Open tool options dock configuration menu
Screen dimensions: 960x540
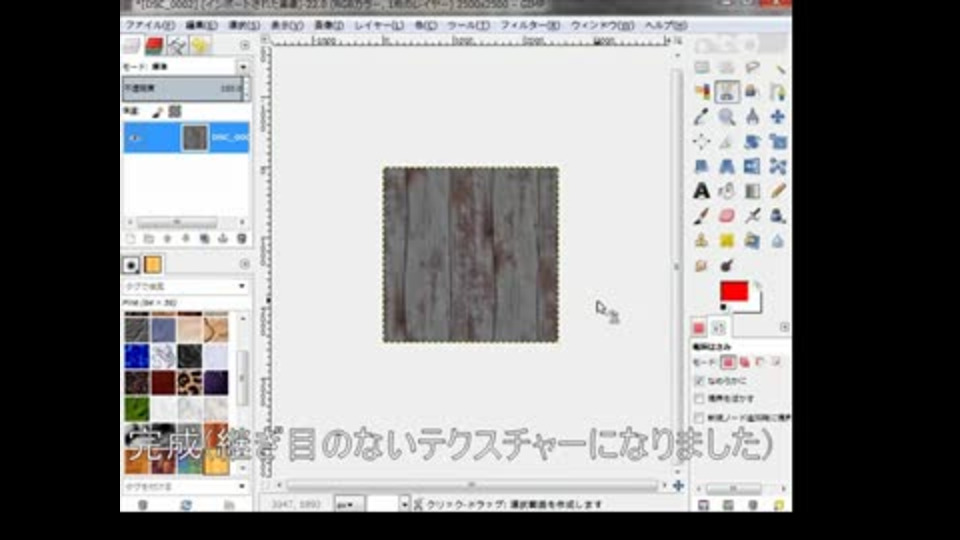point(784,328)
